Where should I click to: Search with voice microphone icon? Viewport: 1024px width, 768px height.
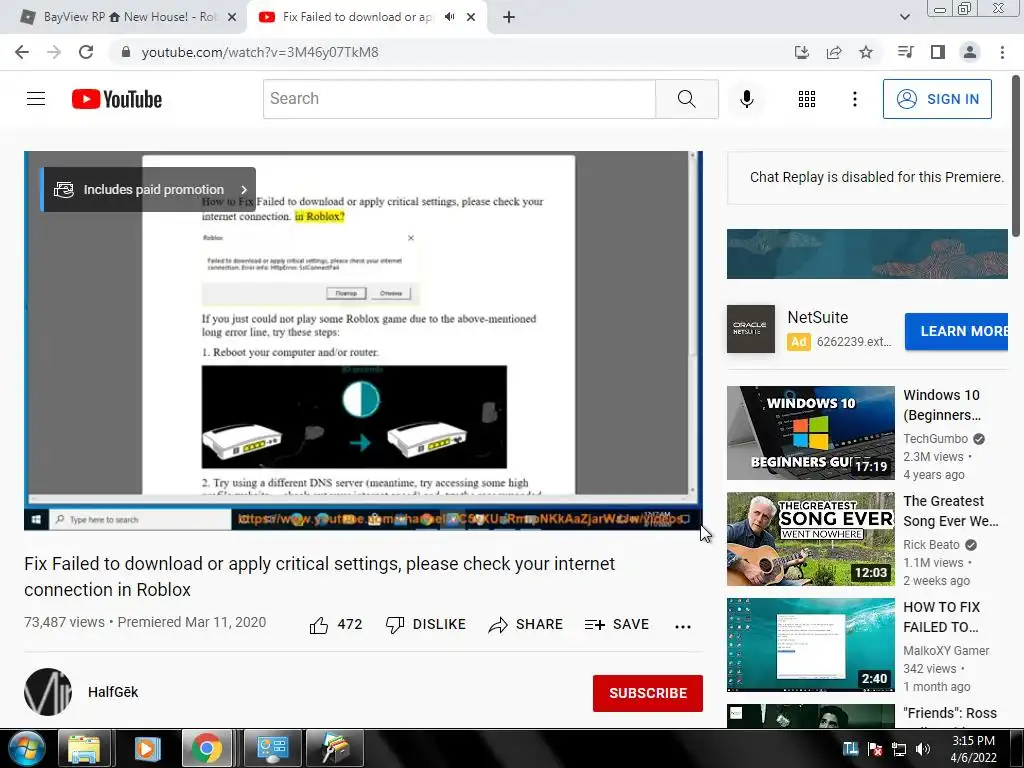(x=747, y=99)
